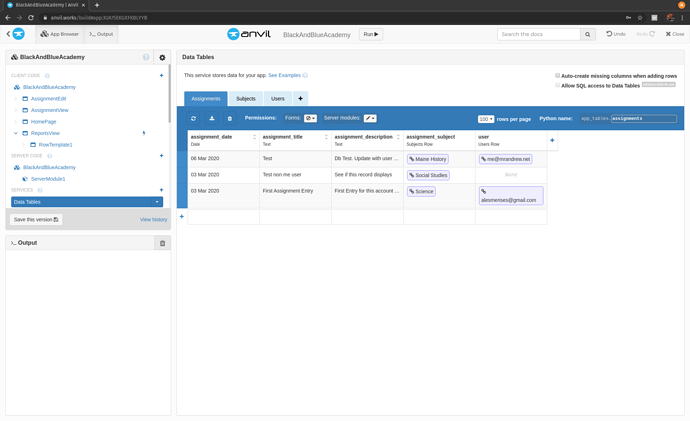The image size is (690, 421).
Task: Open Data Tables service dropdown arrow
Action: [x=157, y=202]
